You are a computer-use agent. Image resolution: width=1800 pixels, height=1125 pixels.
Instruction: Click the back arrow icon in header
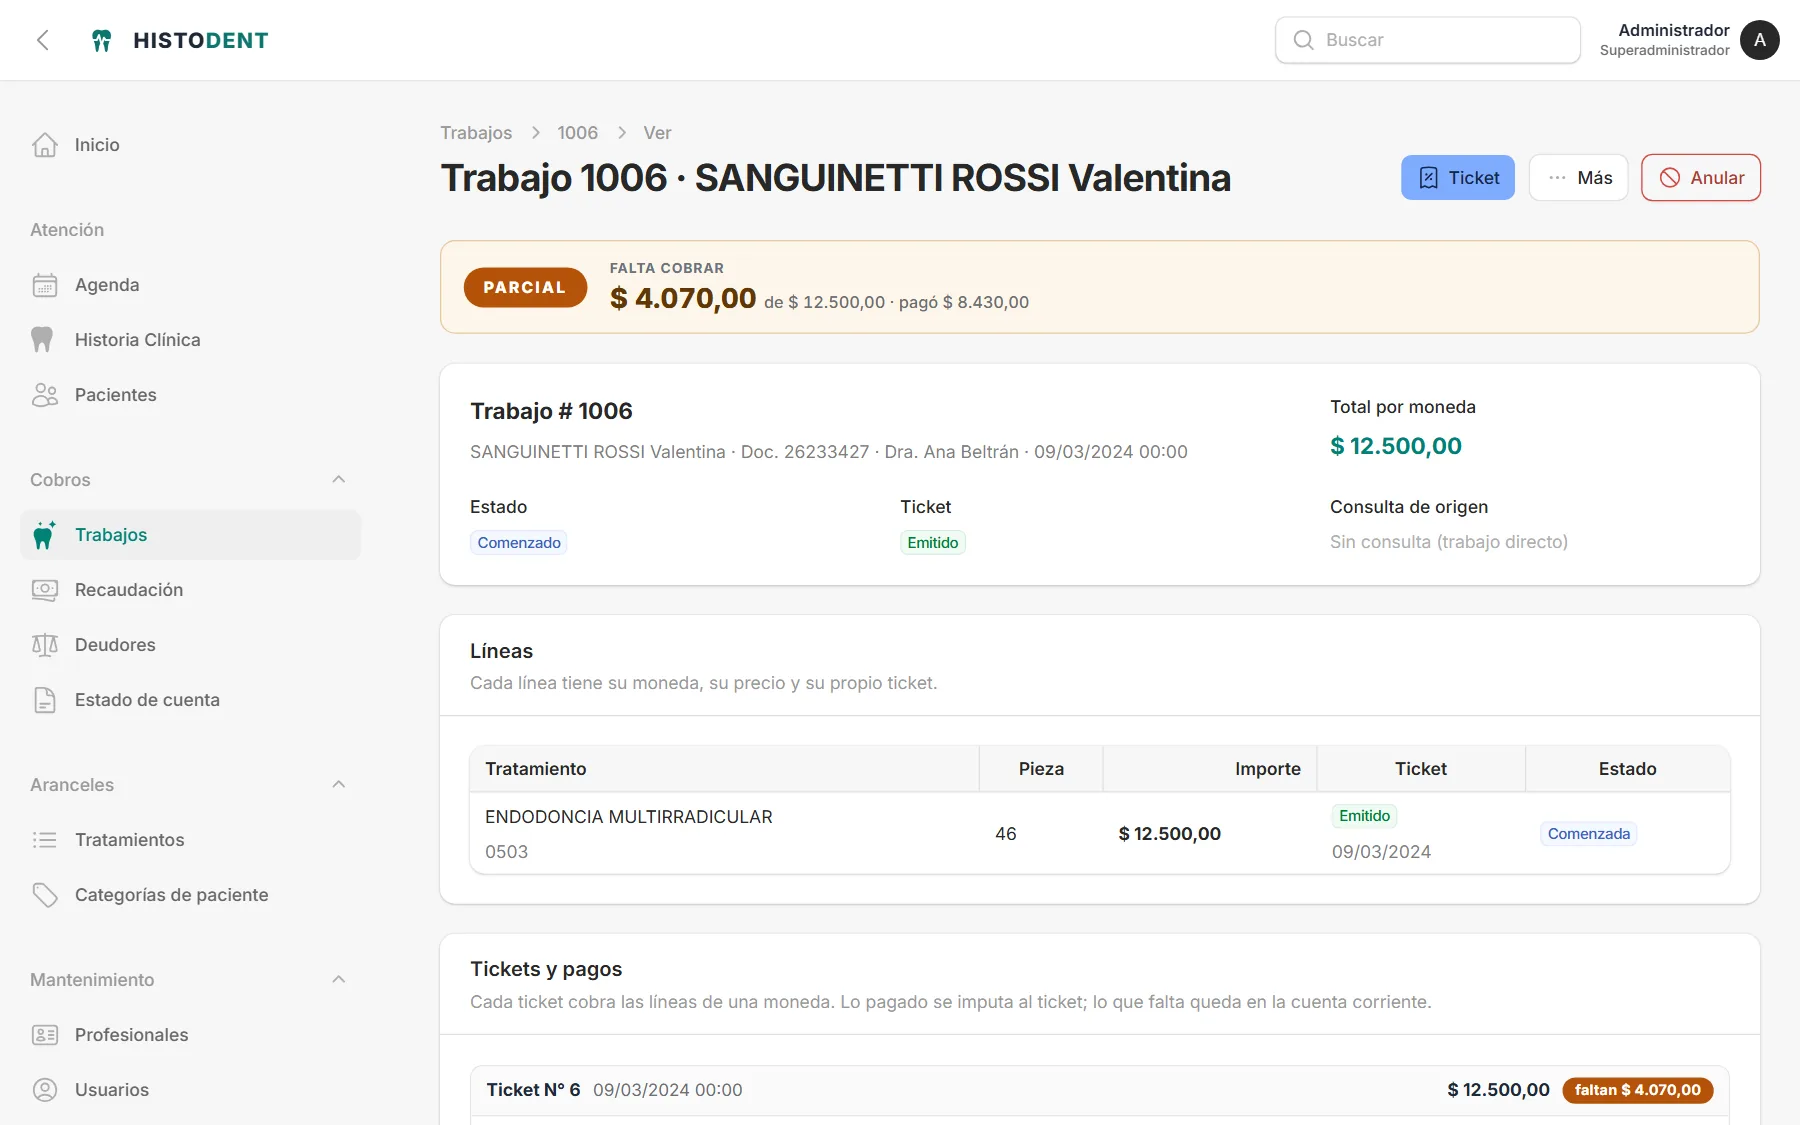[x=43, y=40]
